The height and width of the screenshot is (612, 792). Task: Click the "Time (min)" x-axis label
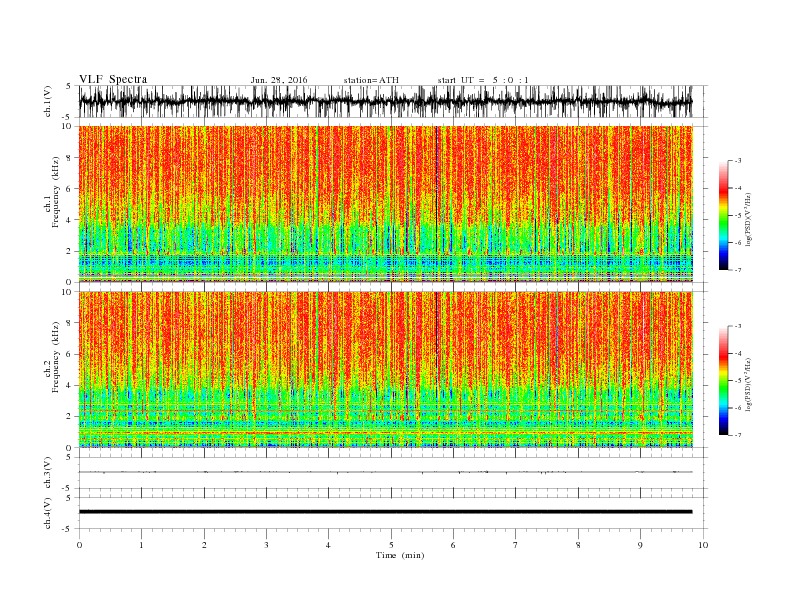pos(400,555)
